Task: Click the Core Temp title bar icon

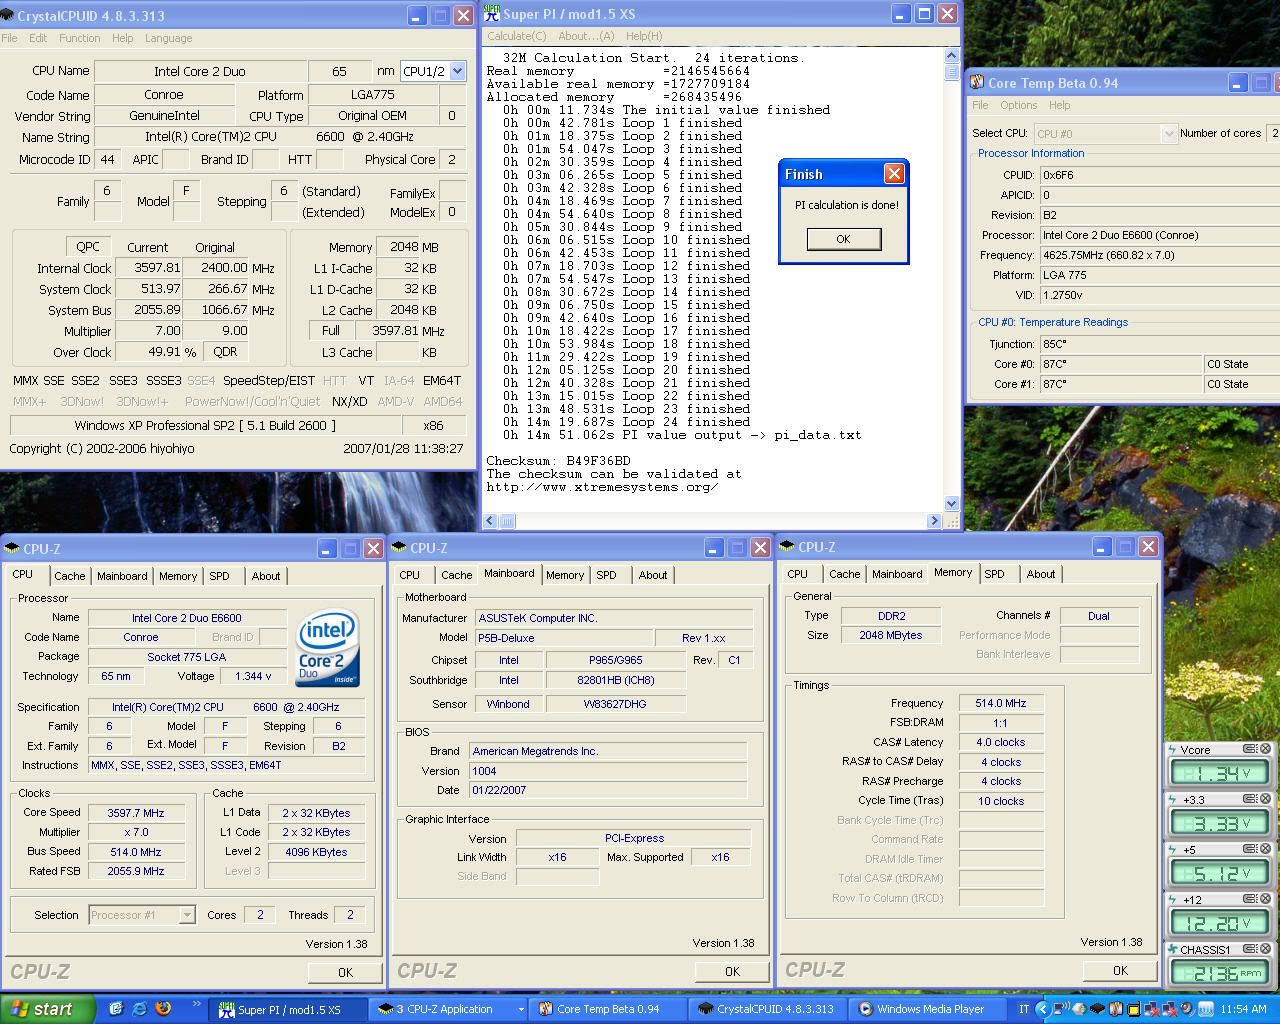Action: tap(977, 83)
